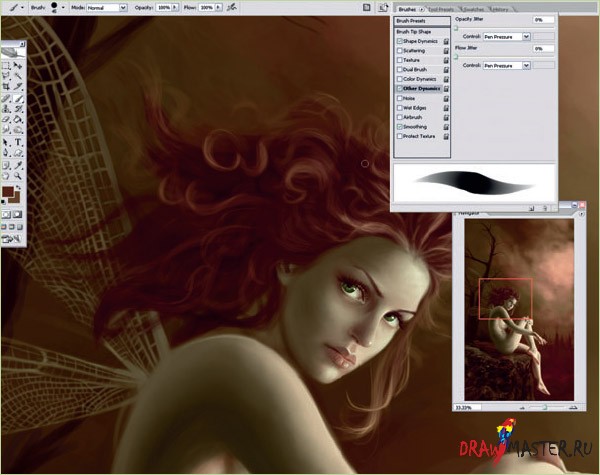Viewport: 600px width, 475px height.
Task: Enable the Scattering checkbox
Action: coord(399,51)
